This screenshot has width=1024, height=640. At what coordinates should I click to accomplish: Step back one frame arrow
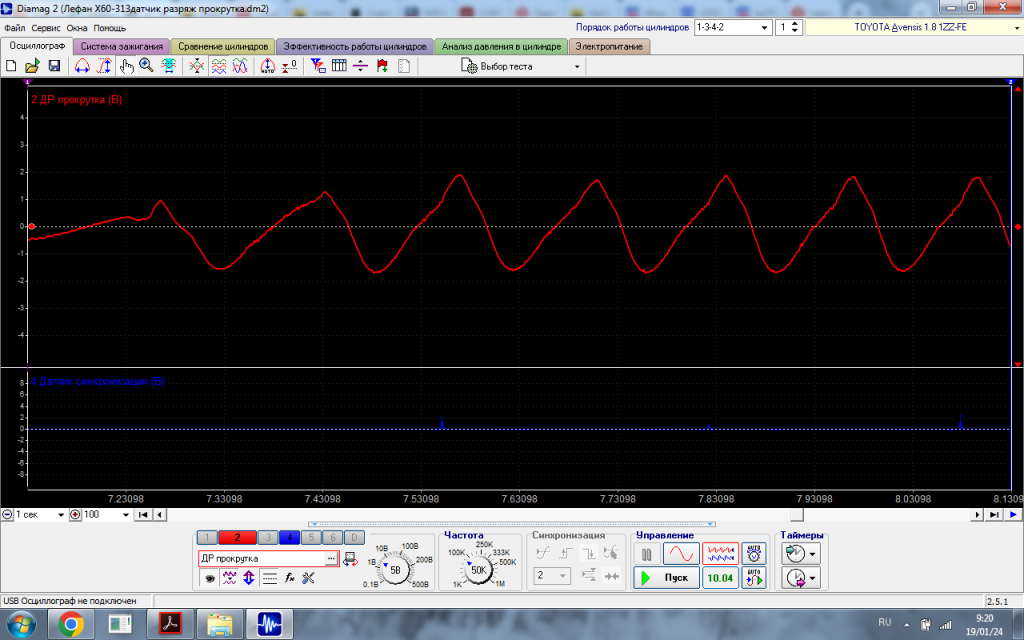(159, 515)
